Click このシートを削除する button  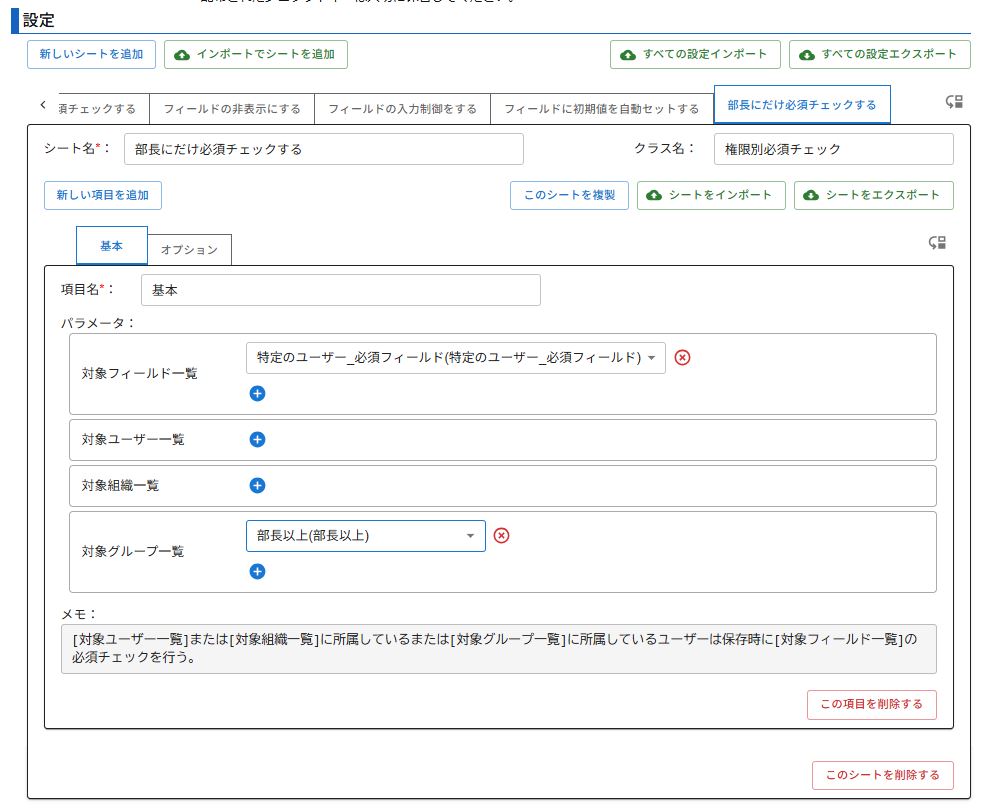tap(883, 775)
